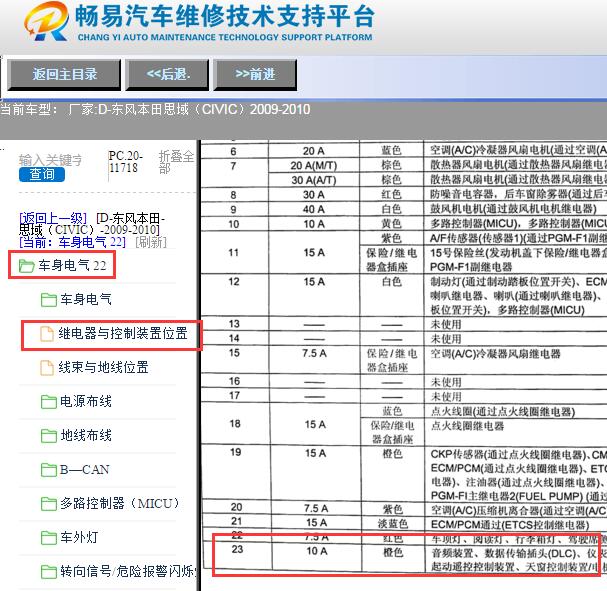Click the 淡蓝色 color cell of fuse 21
Image resolution: width=607 pixels, height=591 pixels.
pos(393,524)
